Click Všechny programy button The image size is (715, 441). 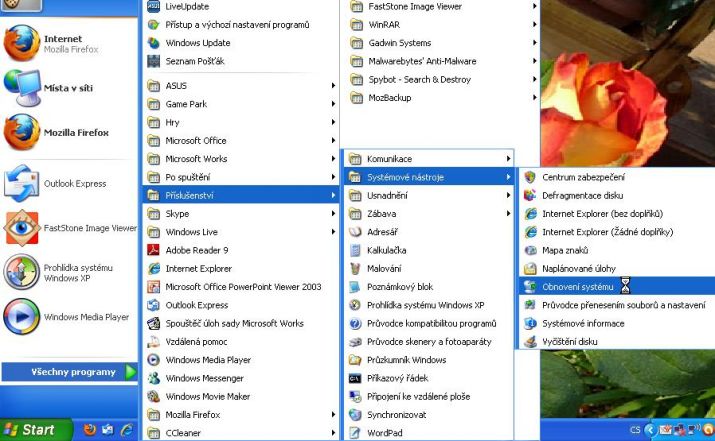coord(69,372)
